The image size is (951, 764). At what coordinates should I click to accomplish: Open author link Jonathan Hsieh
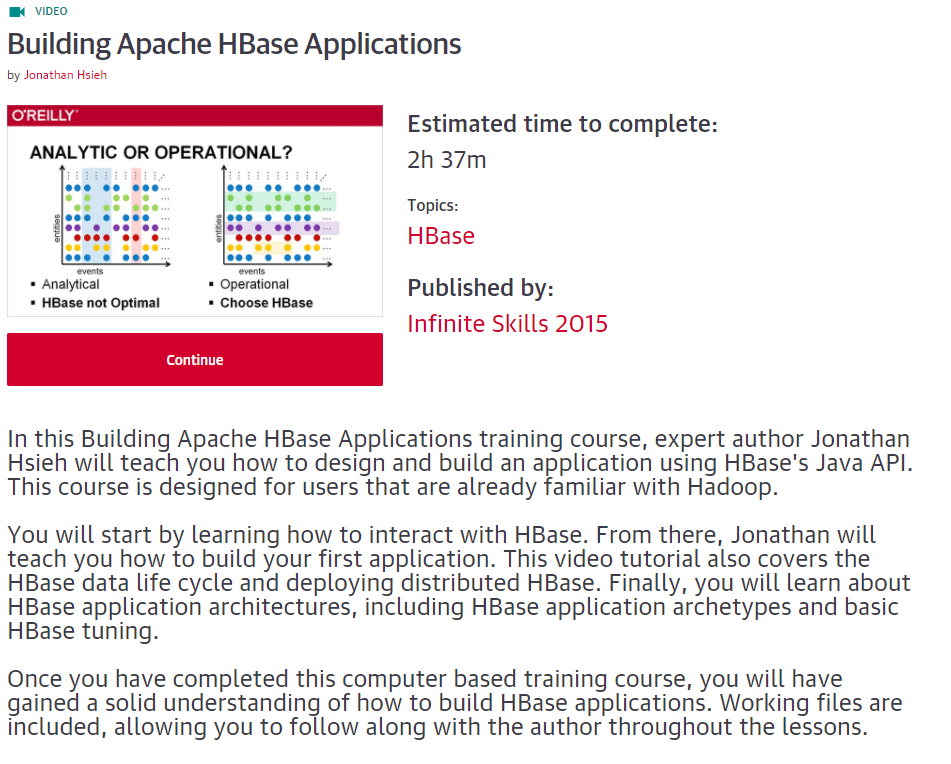66,75
